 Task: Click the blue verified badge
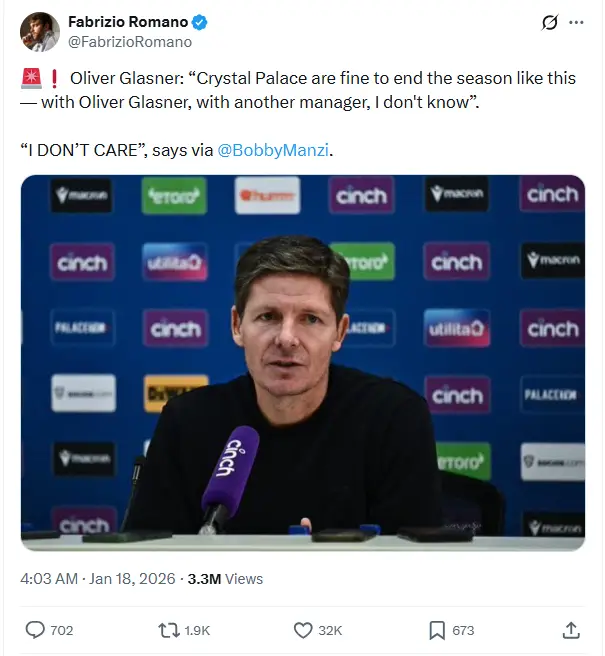pyautogui.click(x=199, y=22)
